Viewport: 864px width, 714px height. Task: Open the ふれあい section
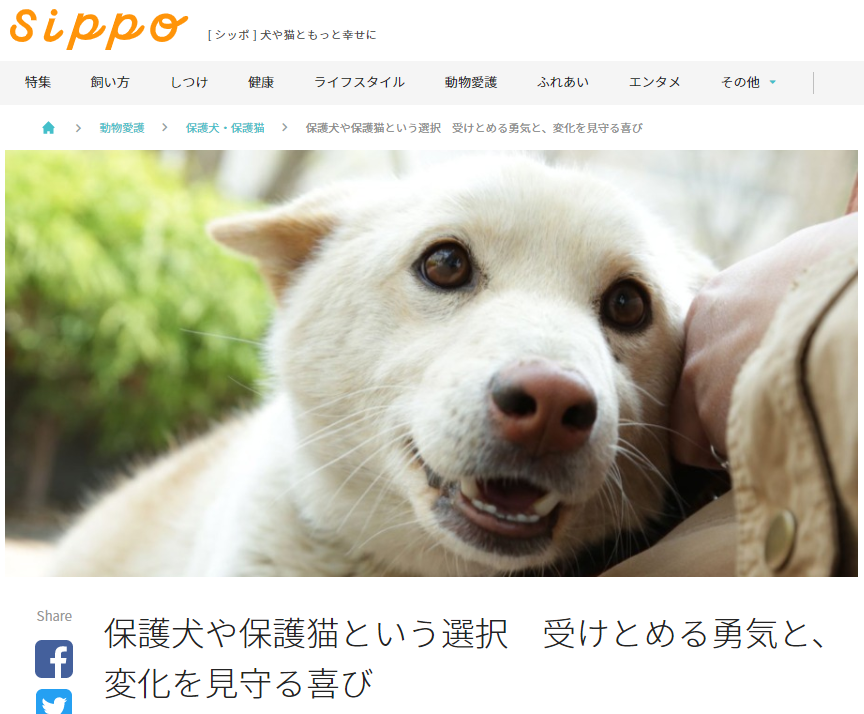(x=563, y=82)
